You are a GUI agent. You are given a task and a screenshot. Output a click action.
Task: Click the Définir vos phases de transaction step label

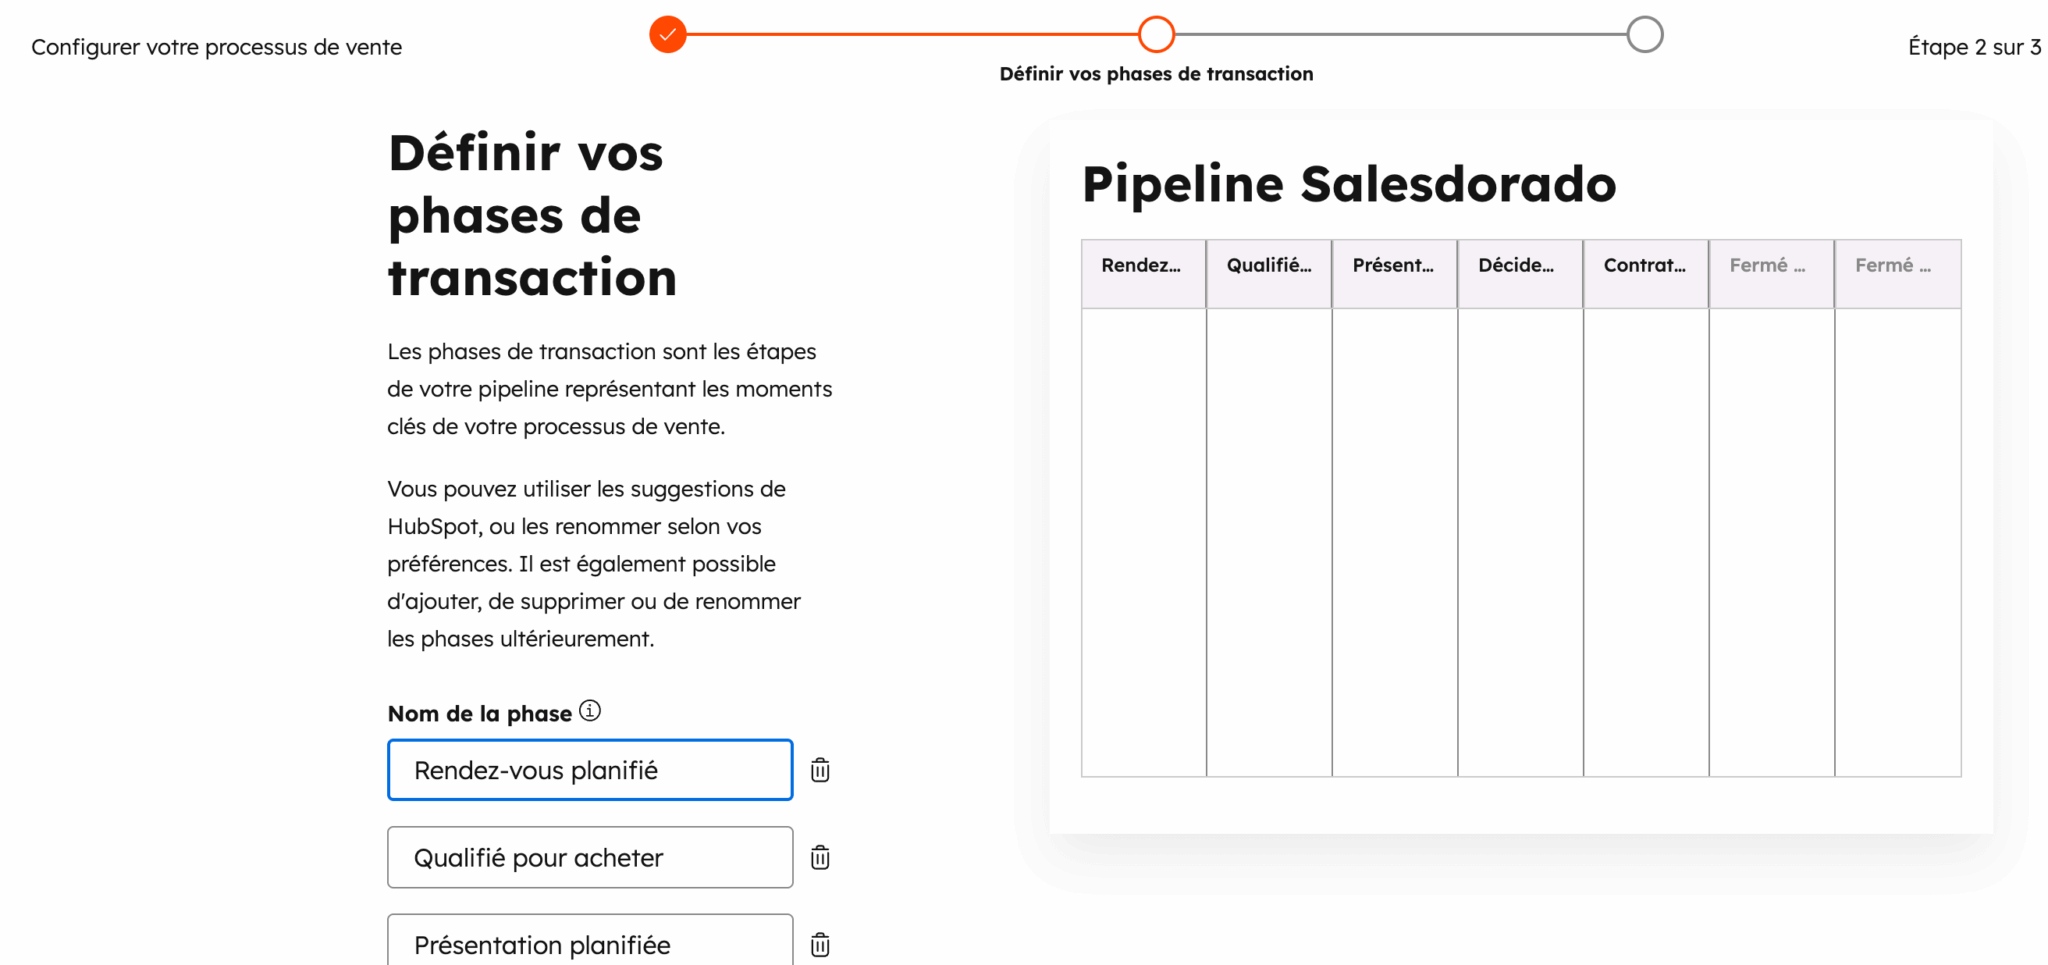(x=1156, y=74)
